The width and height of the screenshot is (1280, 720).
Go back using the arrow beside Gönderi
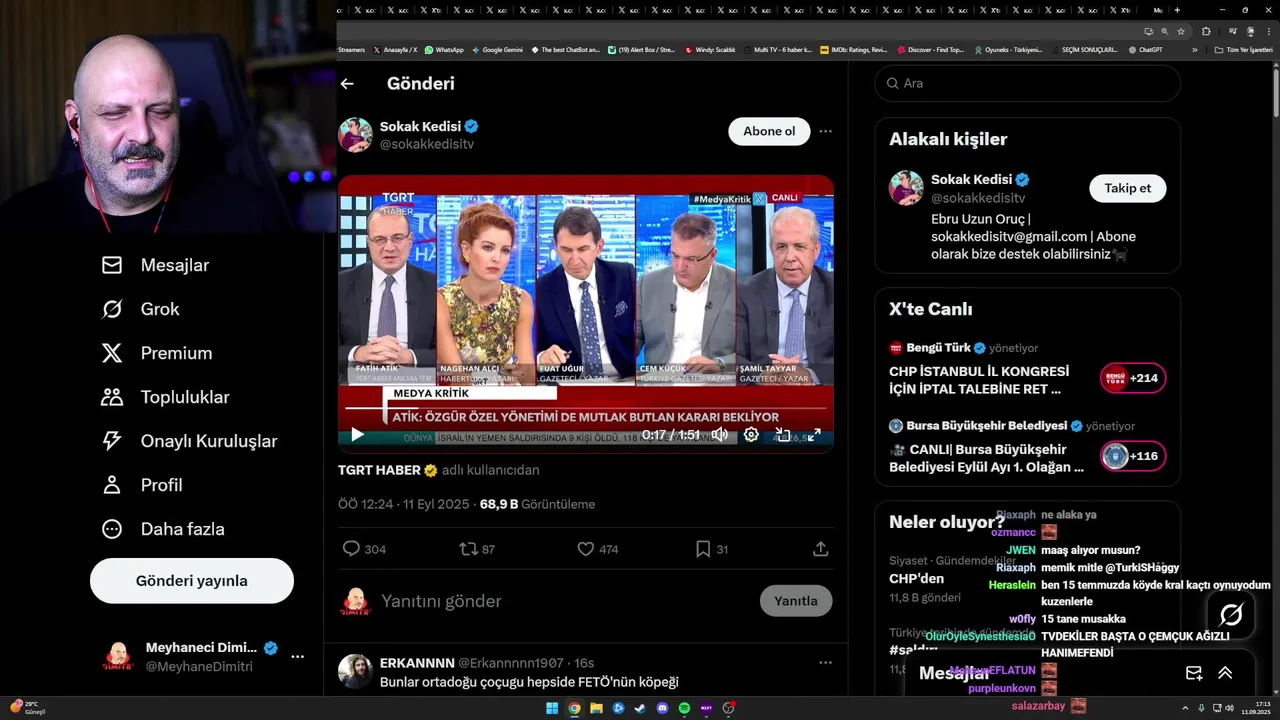click(x=347, y=84)
